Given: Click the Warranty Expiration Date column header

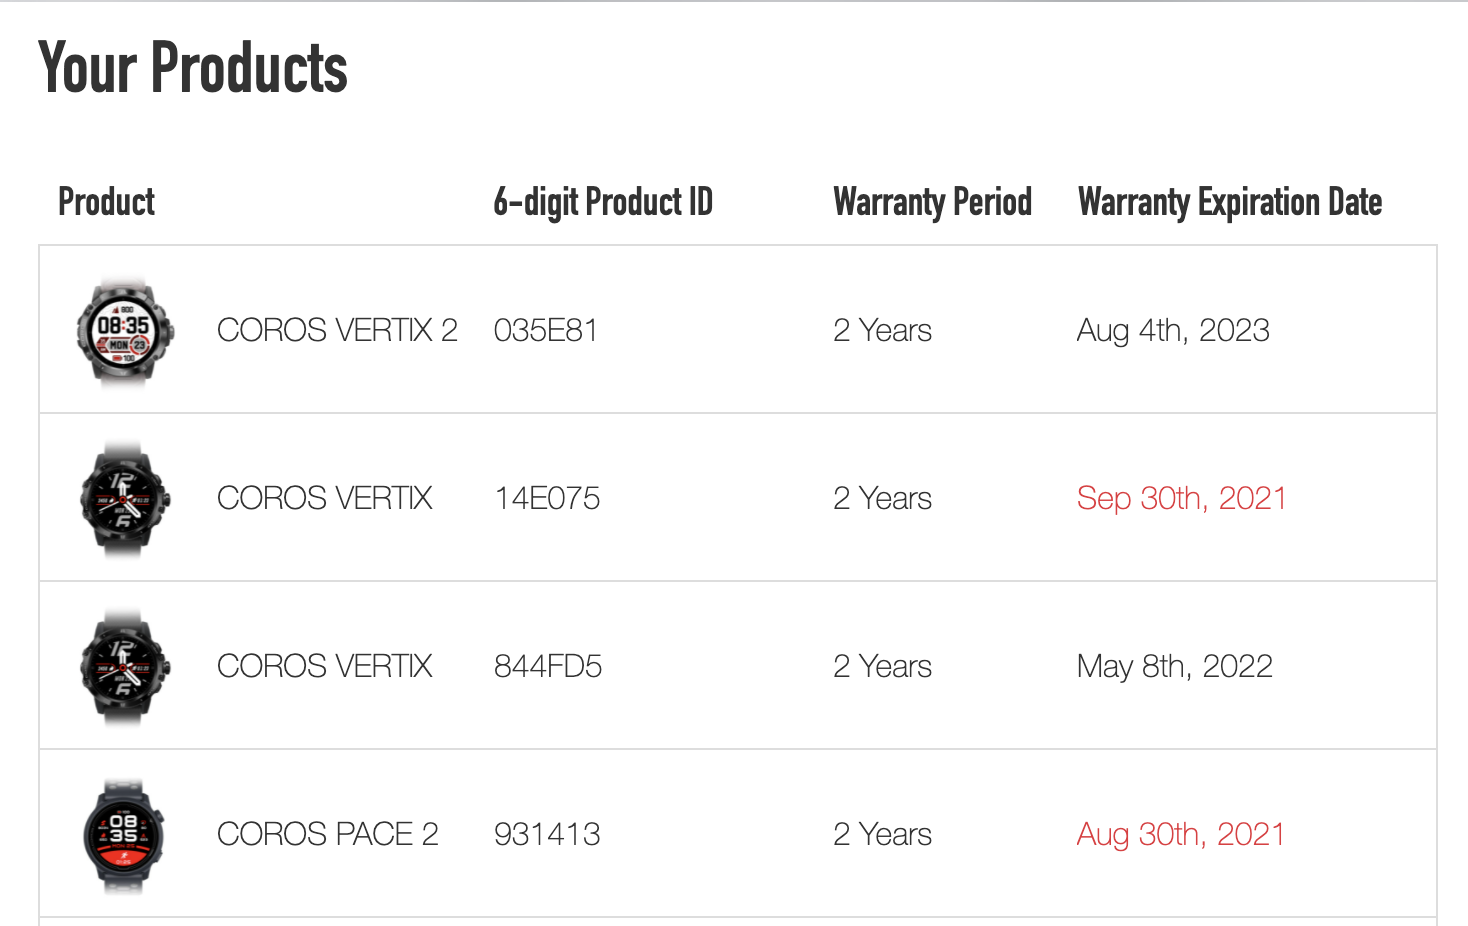Looking at the screenshot, I should [1230, 202].
